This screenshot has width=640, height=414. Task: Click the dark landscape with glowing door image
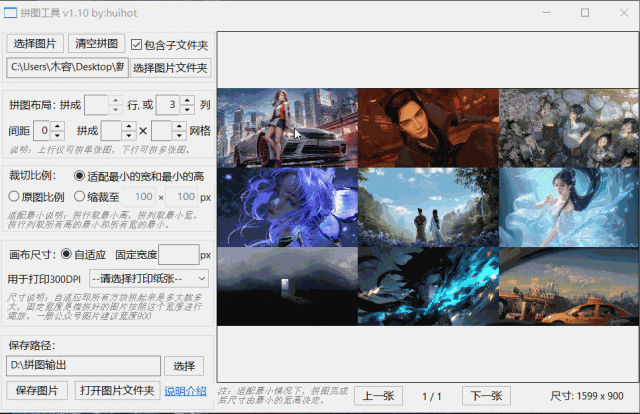click(x=287, y=286)
